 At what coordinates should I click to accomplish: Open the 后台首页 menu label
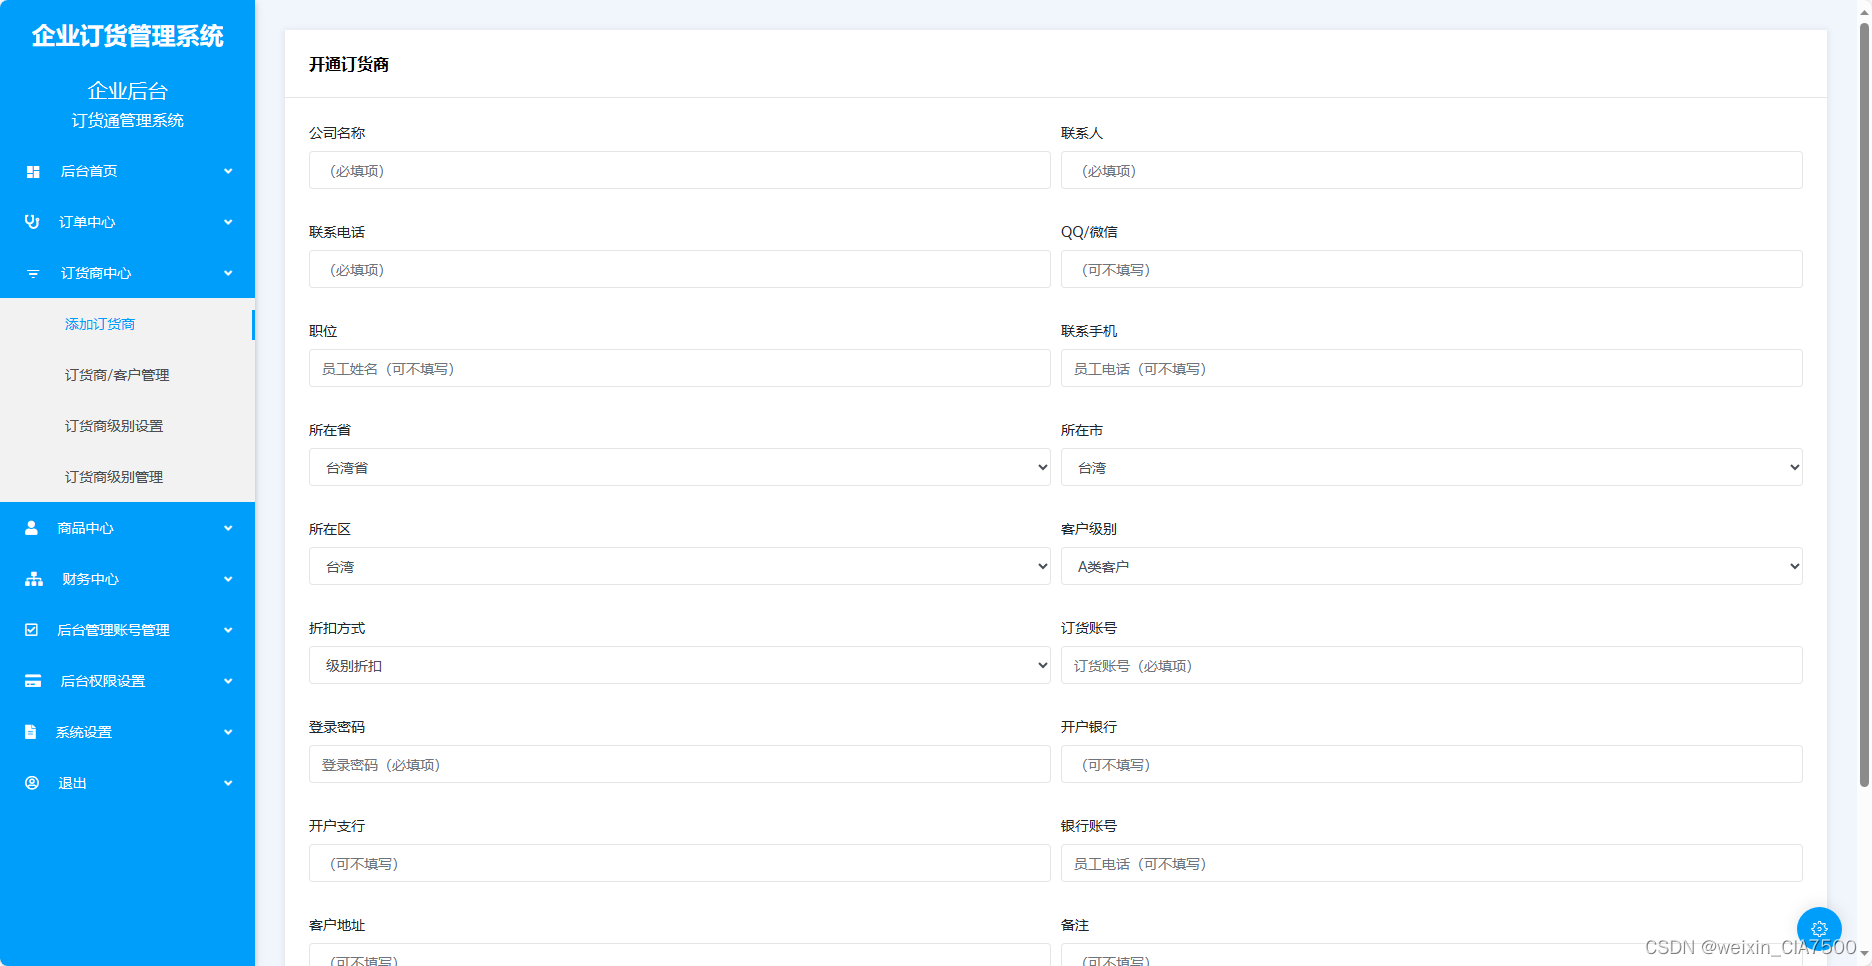click(89, 171)
